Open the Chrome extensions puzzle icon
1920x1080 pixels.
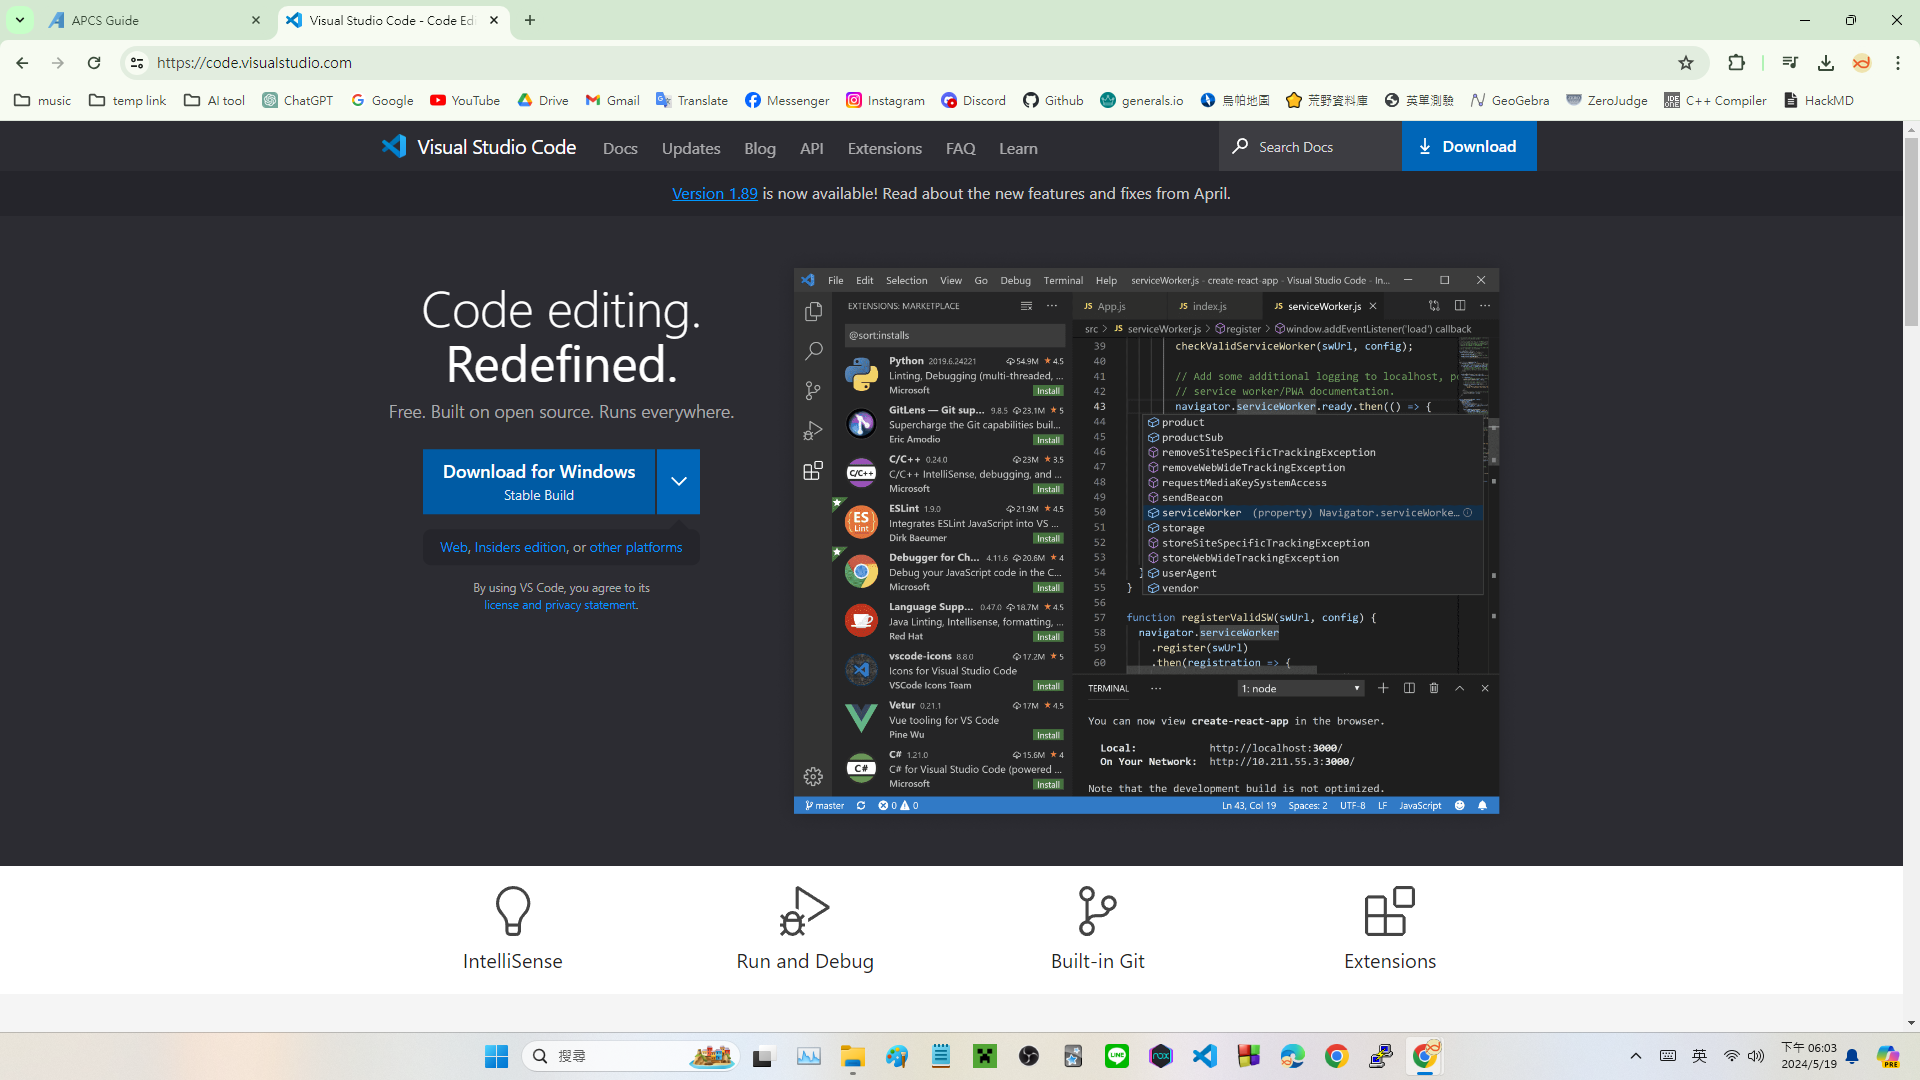[1736, 62]
